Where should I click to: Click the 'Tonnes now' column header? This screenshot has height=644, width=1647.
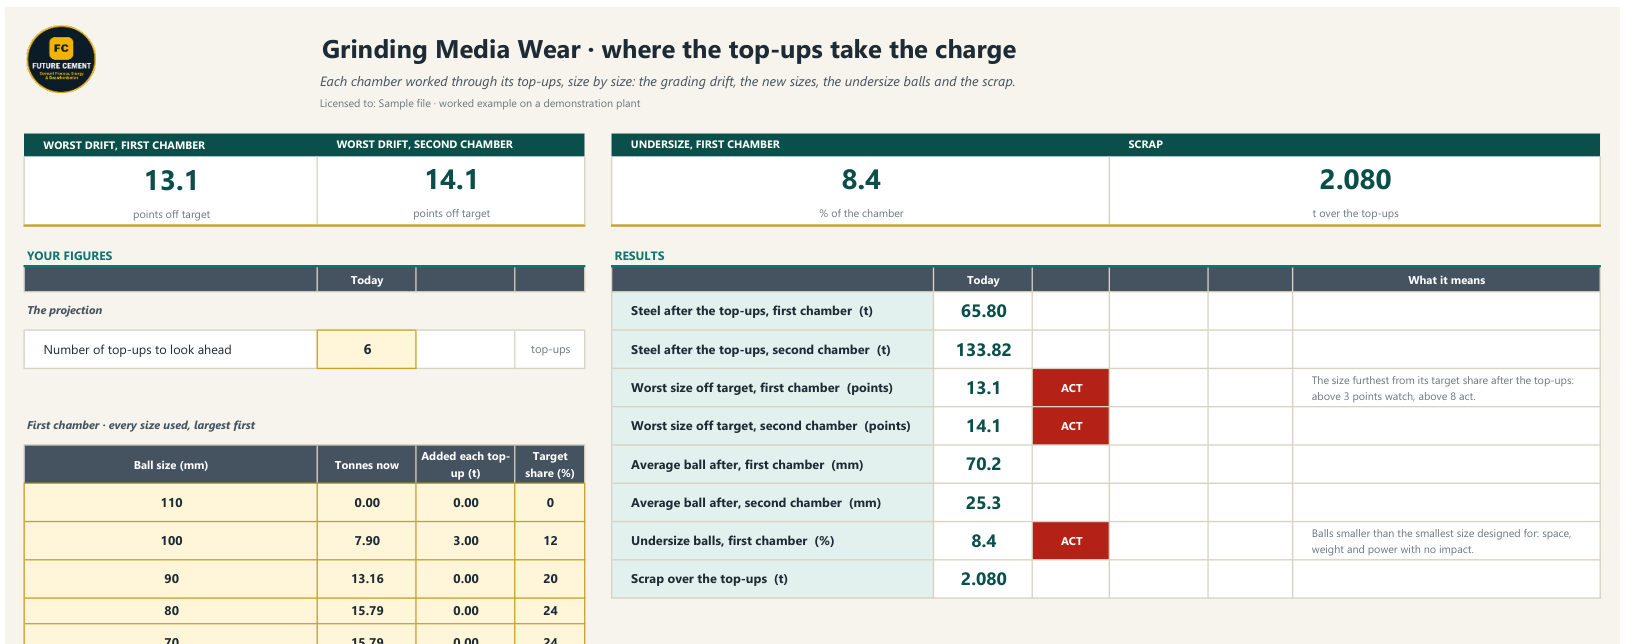click(x=367, y=465)
